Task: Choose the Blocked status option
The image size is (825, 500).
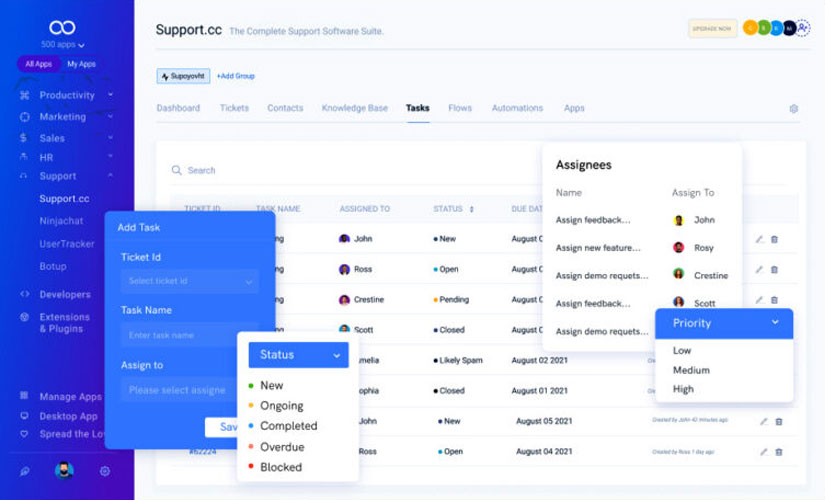Action: coord(281,467)
